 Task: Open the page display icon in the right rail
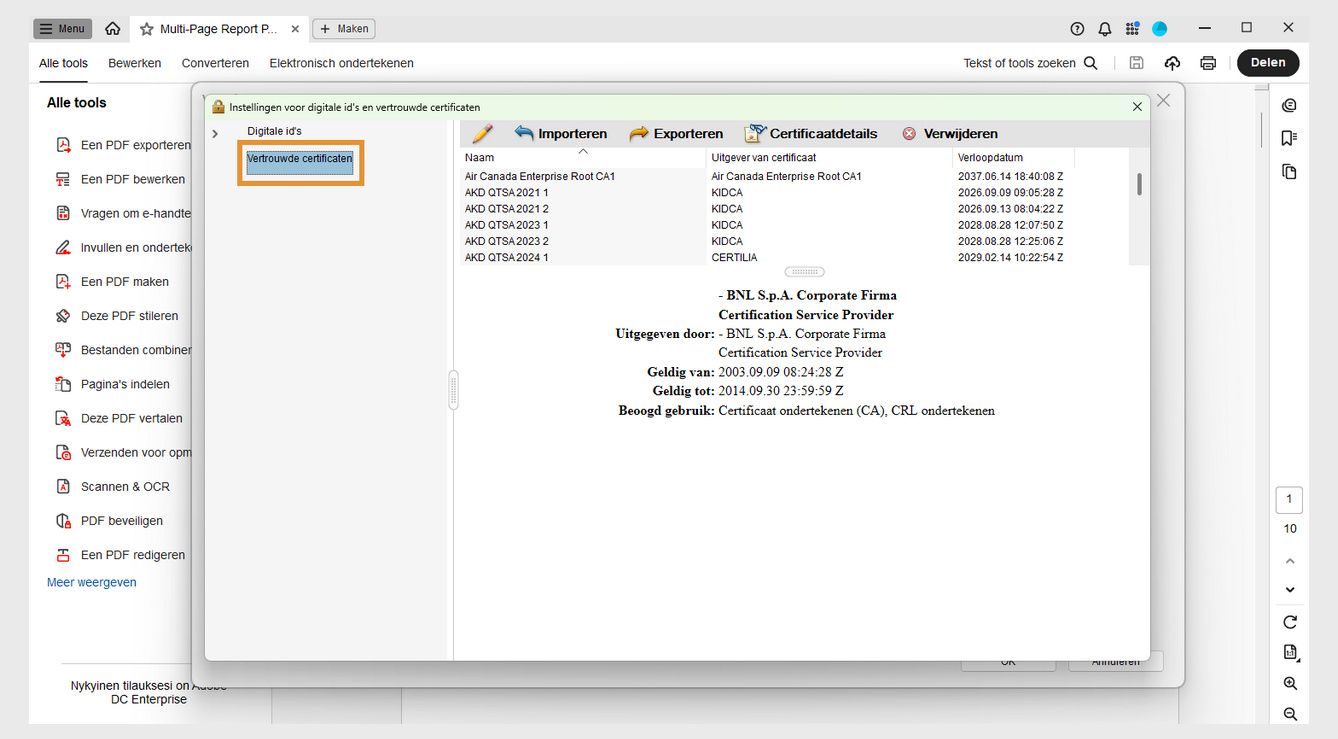click(x=1290, y=653)
